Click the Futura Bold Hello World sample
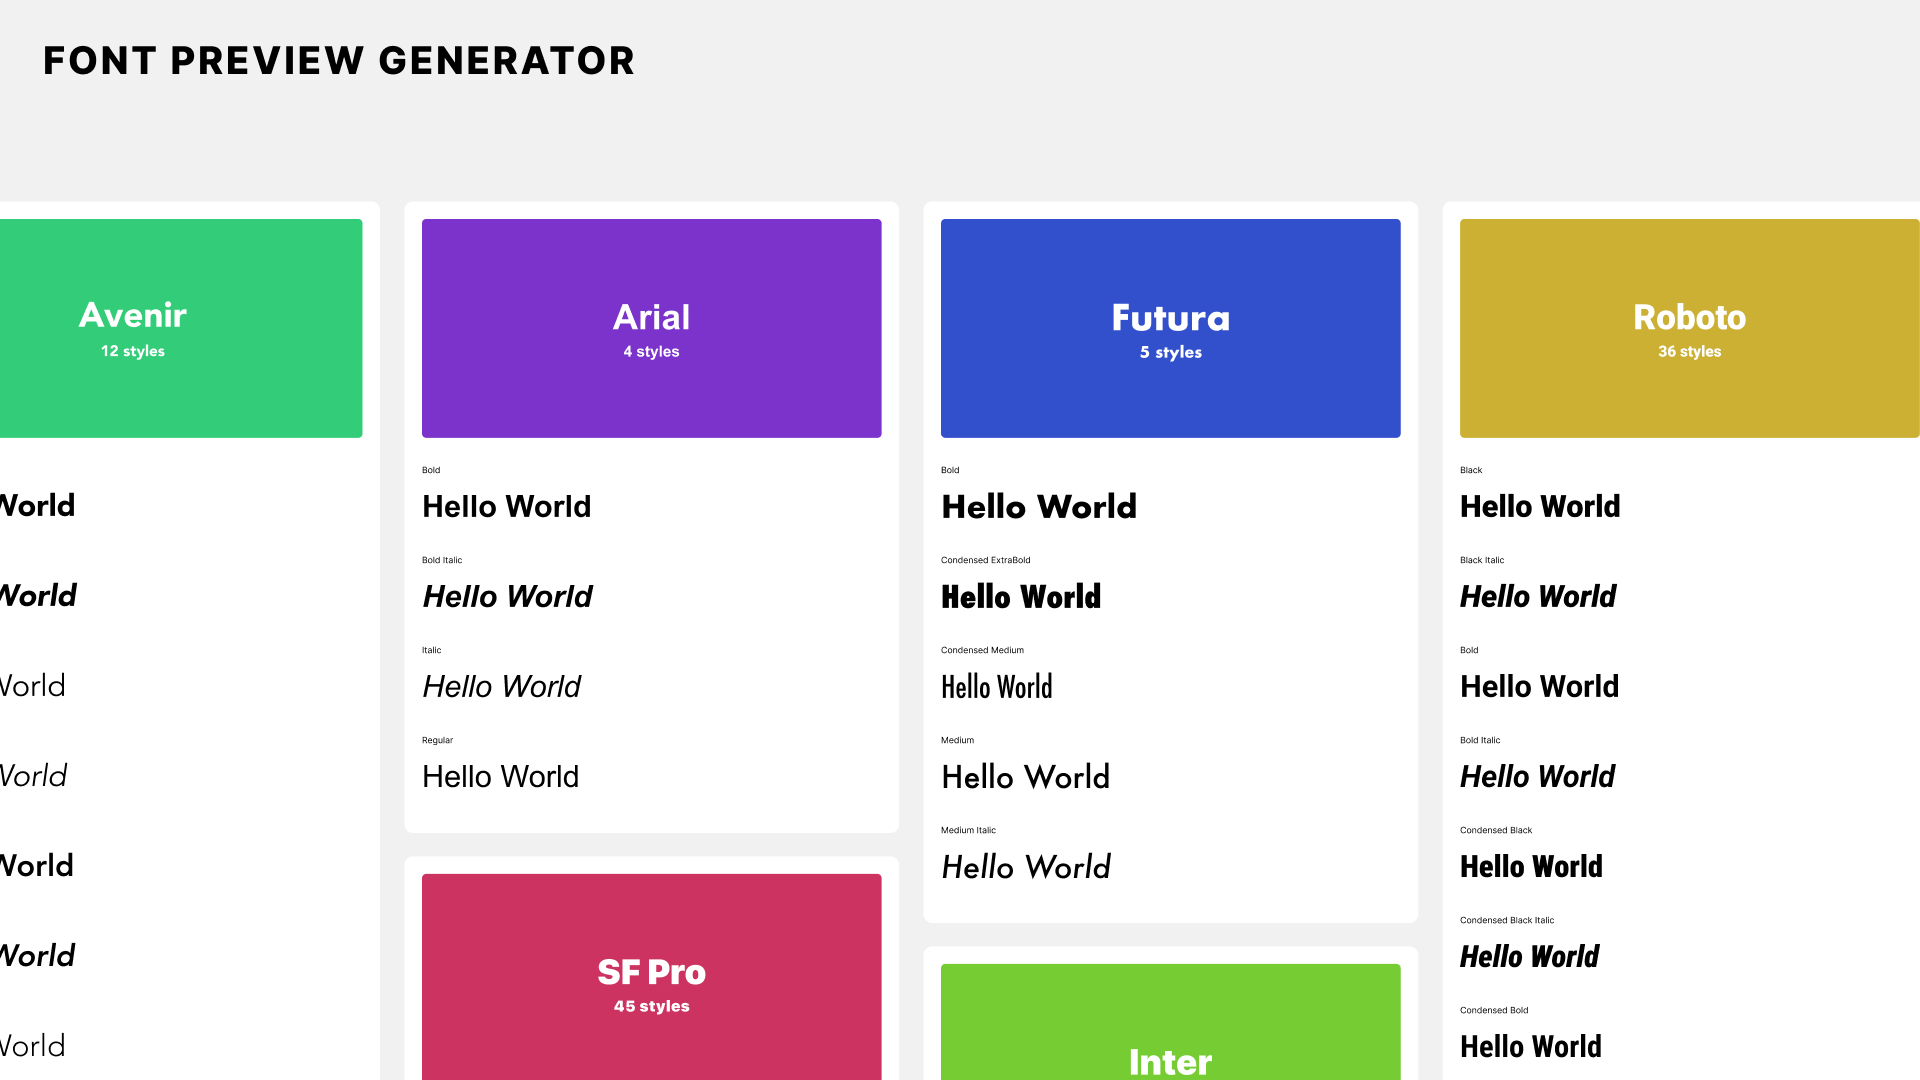 tap(1039, 506)
